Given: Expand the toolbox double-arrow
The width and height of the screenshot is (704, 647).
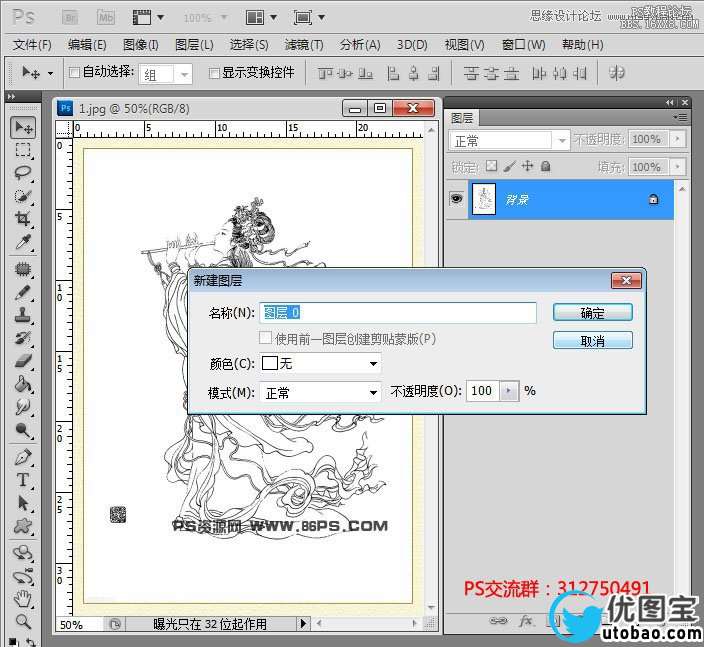Looking at the screenshot, I should (x=12, y=97).
